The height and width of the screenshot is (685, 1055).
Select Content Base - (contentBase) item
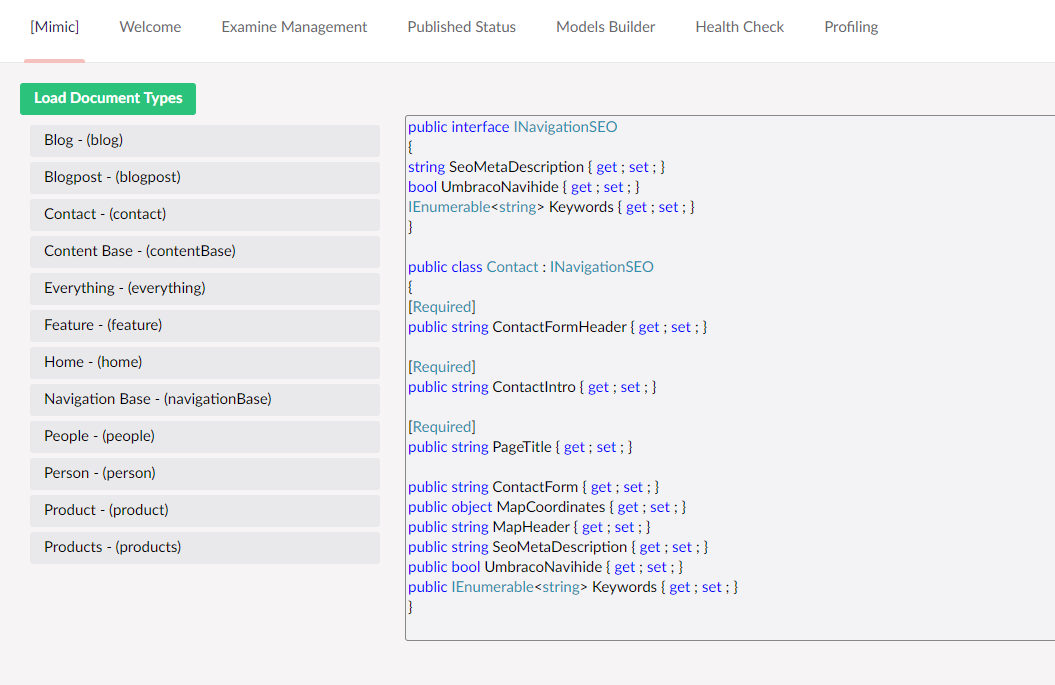[x=205, y=251]
